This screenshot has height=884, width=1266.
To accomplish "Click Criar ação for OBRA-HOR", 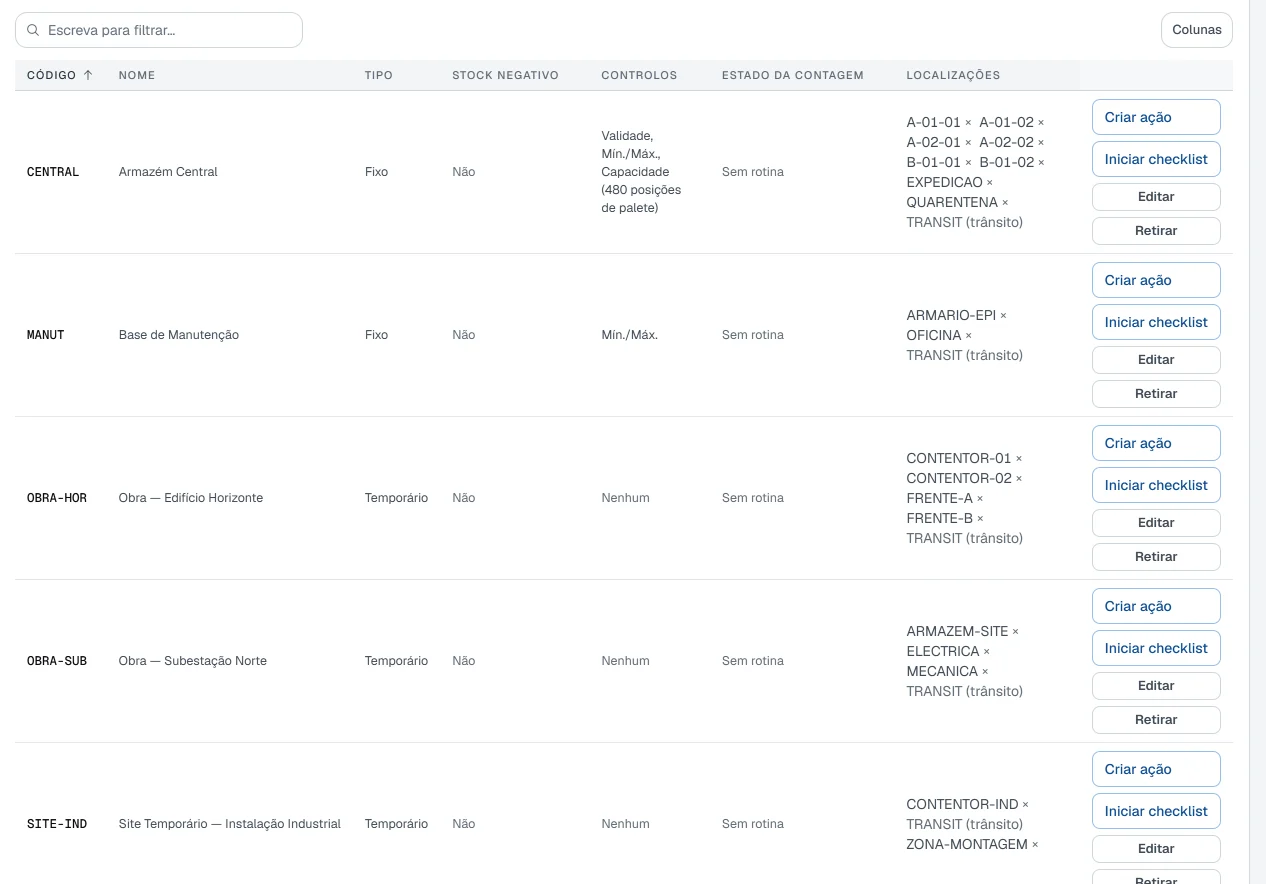I will point(1156,443).
